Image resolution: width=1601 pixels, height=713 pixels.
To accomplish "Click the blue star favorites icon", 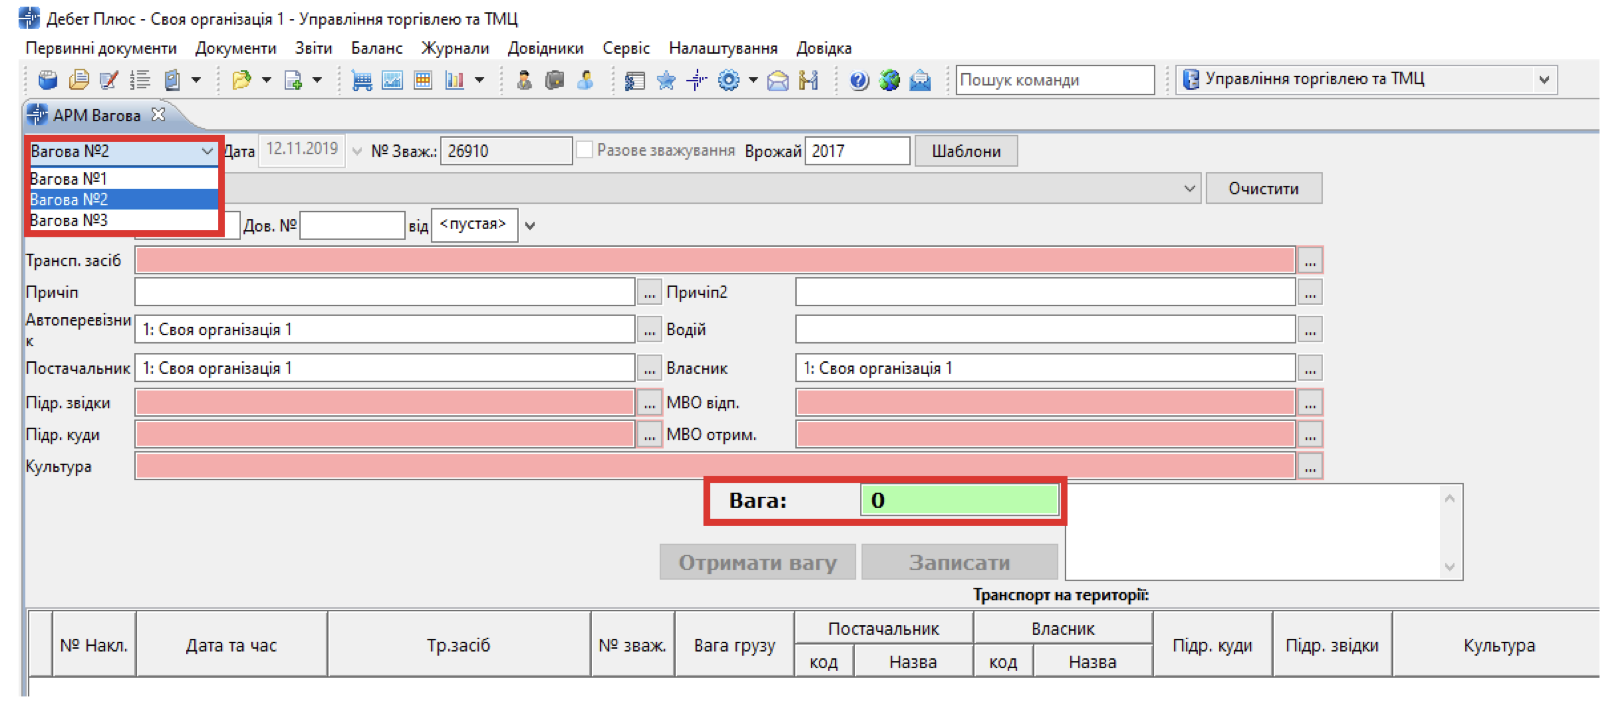I will point(666,80).
